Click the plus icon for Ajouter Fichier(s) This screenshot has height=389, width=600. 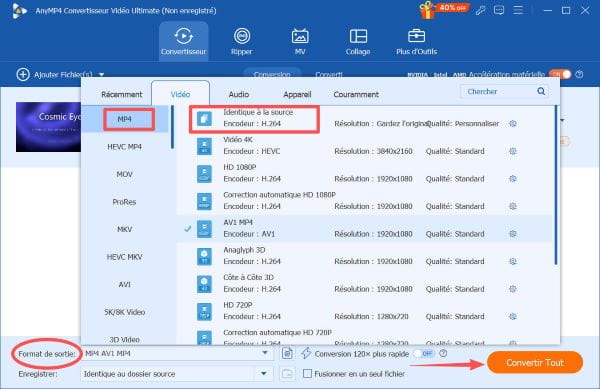(23, 74)
